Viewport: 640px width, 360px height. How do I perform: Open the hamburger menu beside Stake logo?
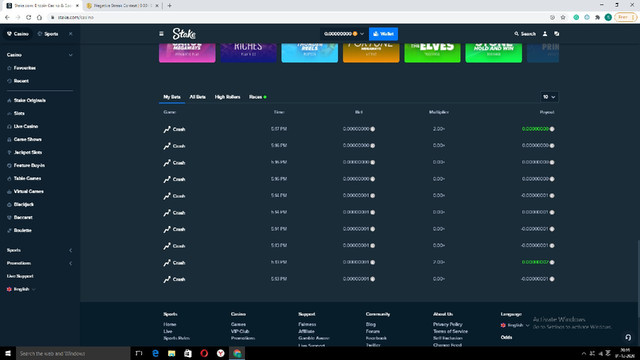161,34
